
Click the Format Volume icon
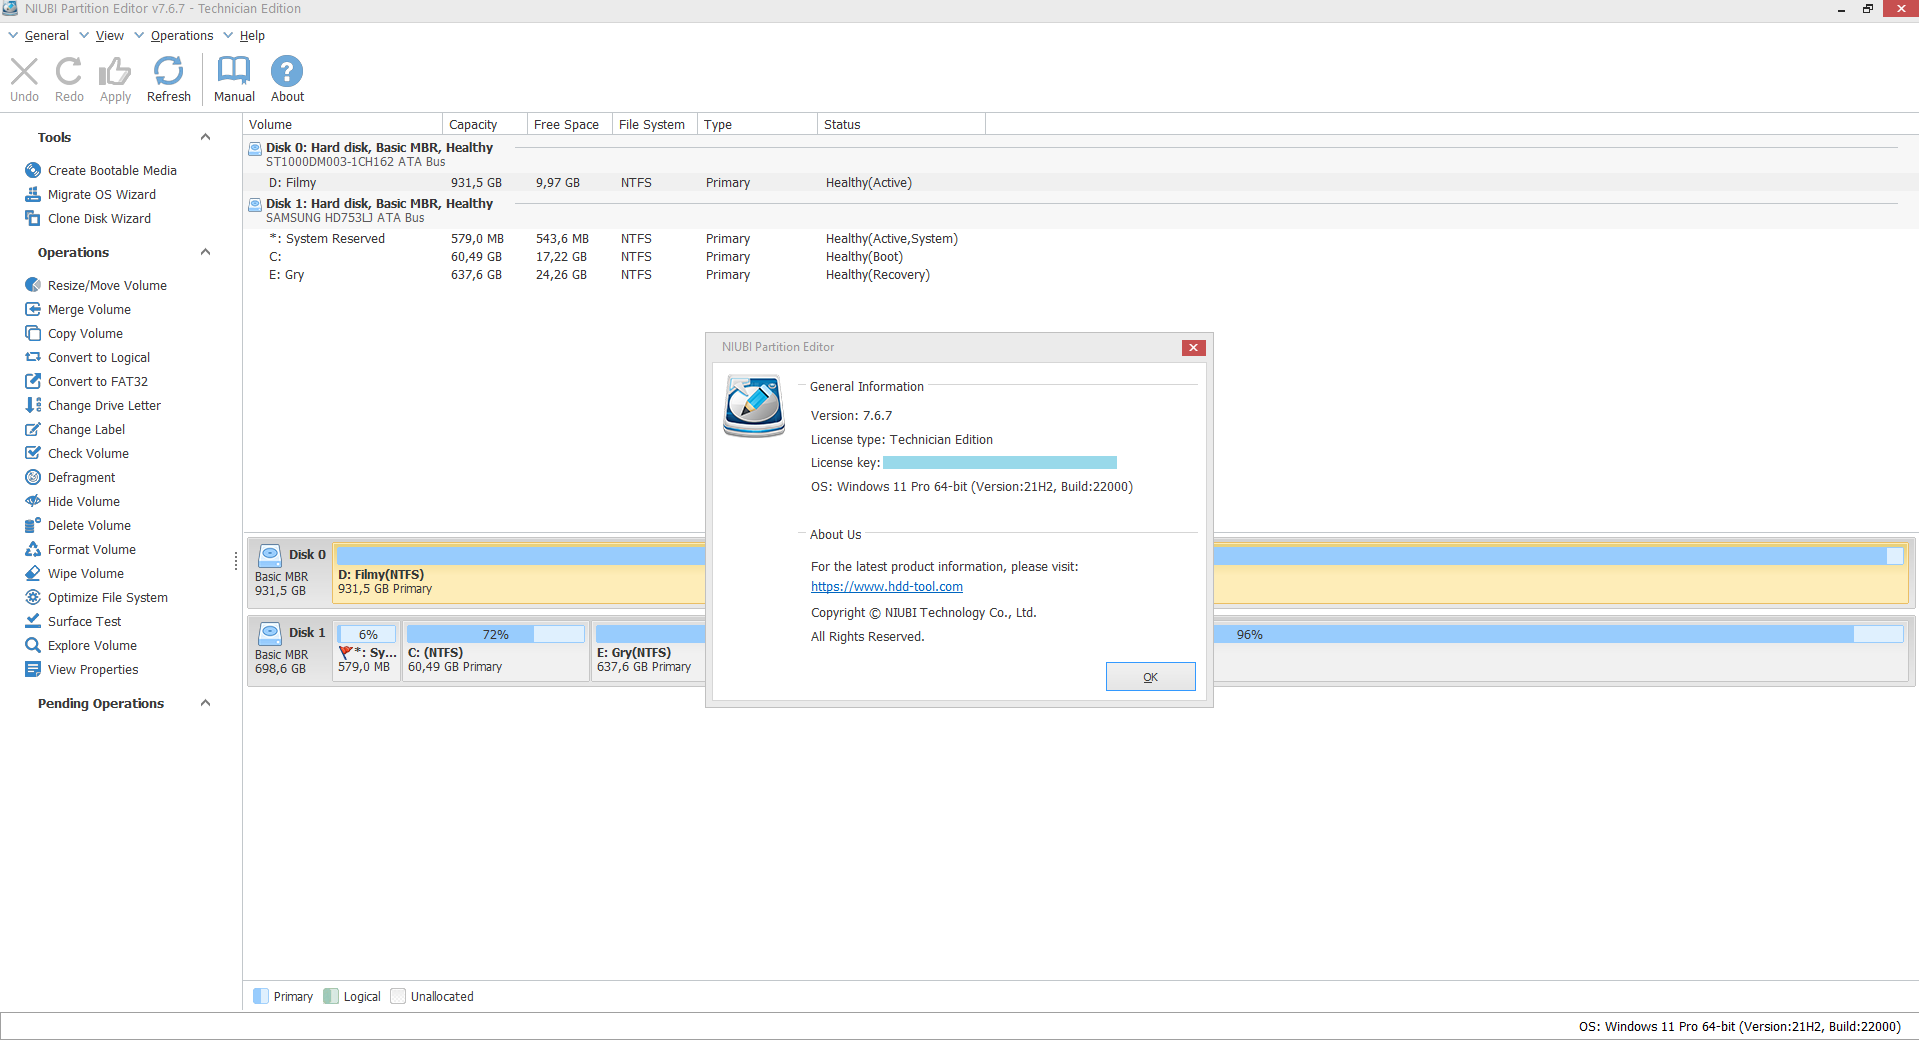click(x=33, y=549)
